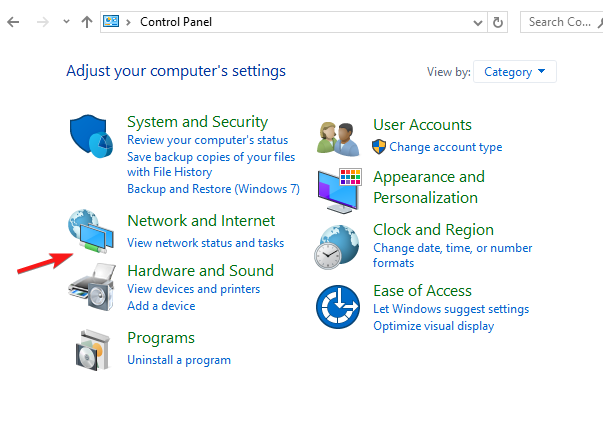Click the Appearance and Personalization monitor icon
Screen dimensions: 603x425
[x=339, y=191]
